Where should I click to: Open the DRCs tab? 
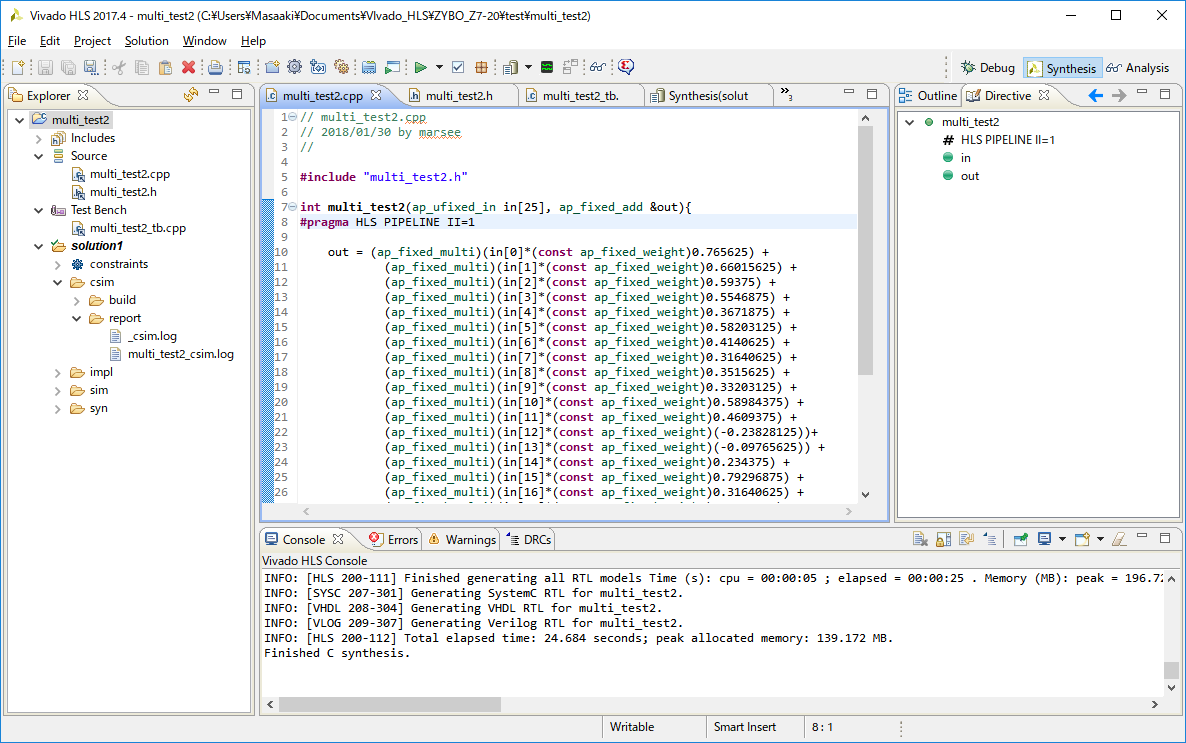[529, 539]
